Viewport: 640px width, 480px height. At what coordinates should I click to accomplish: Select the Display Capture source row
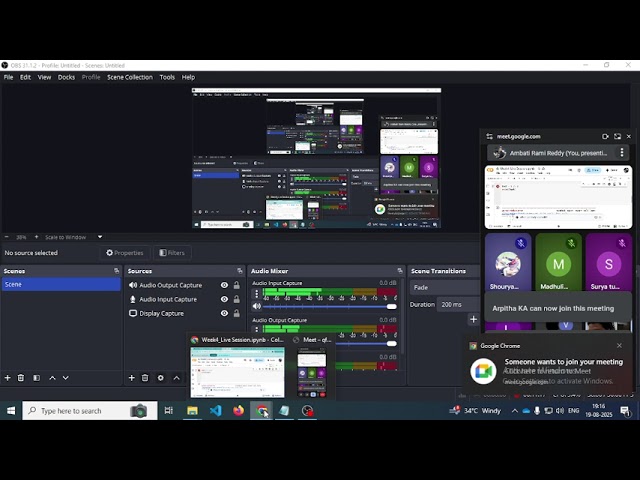click(x=184, y=313)
